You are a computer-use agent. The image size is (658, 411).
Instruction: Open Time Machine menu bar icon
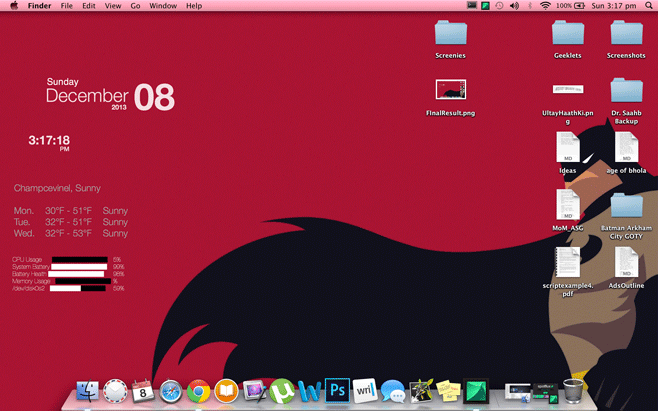(x=499, y=6)
